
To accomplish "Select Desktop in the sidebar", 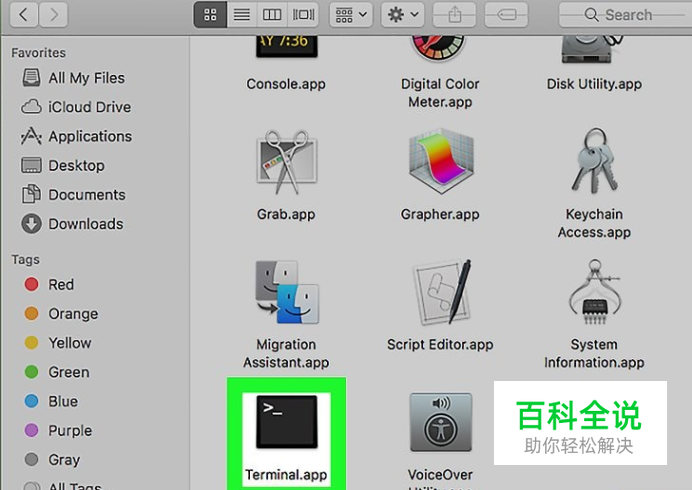I will [x=63, y=166].
